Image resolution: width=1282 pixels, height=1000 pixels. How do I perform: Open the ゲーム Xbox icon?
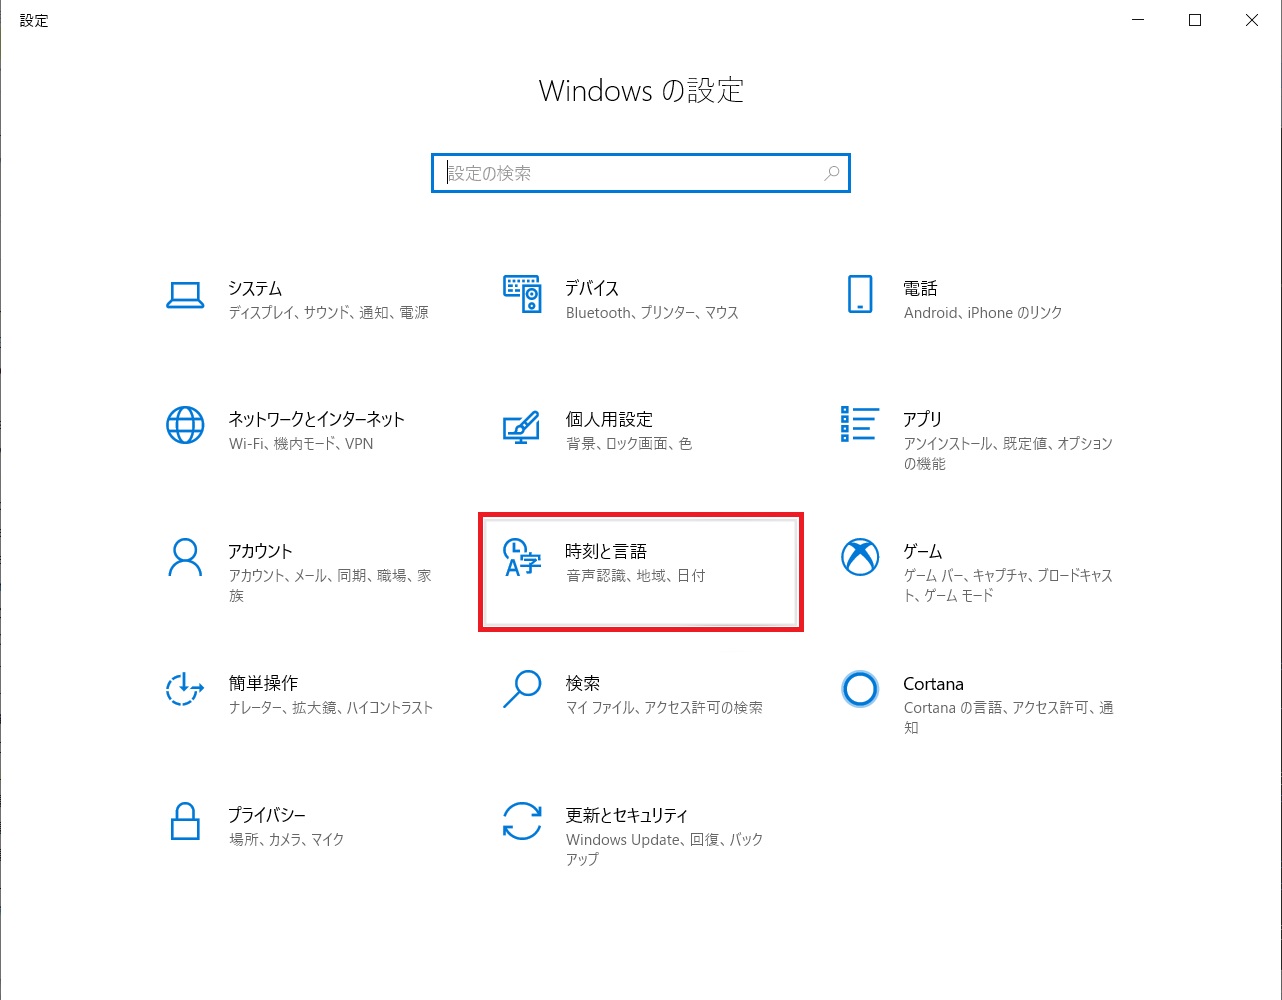point(860,558)
